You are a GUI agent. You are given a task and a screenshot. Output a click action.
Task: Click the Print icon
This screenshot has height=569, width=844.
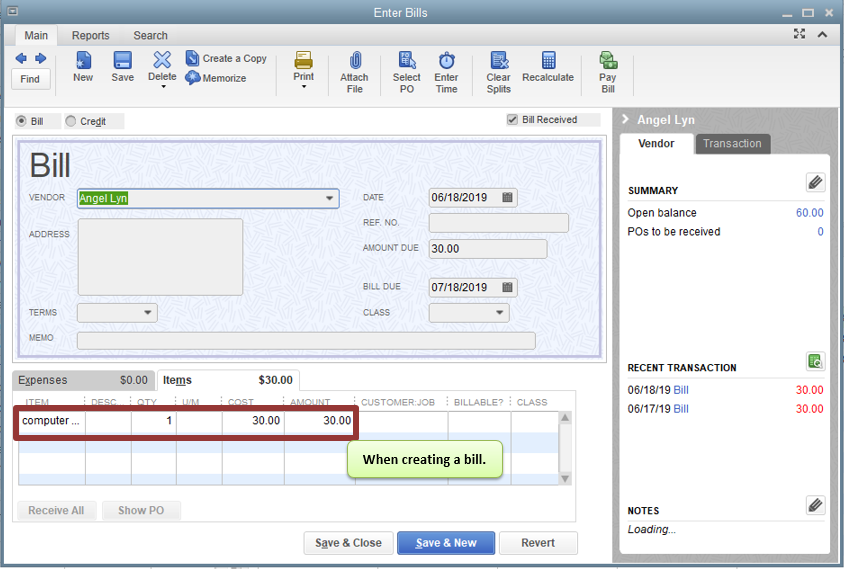tap(304, 60)
